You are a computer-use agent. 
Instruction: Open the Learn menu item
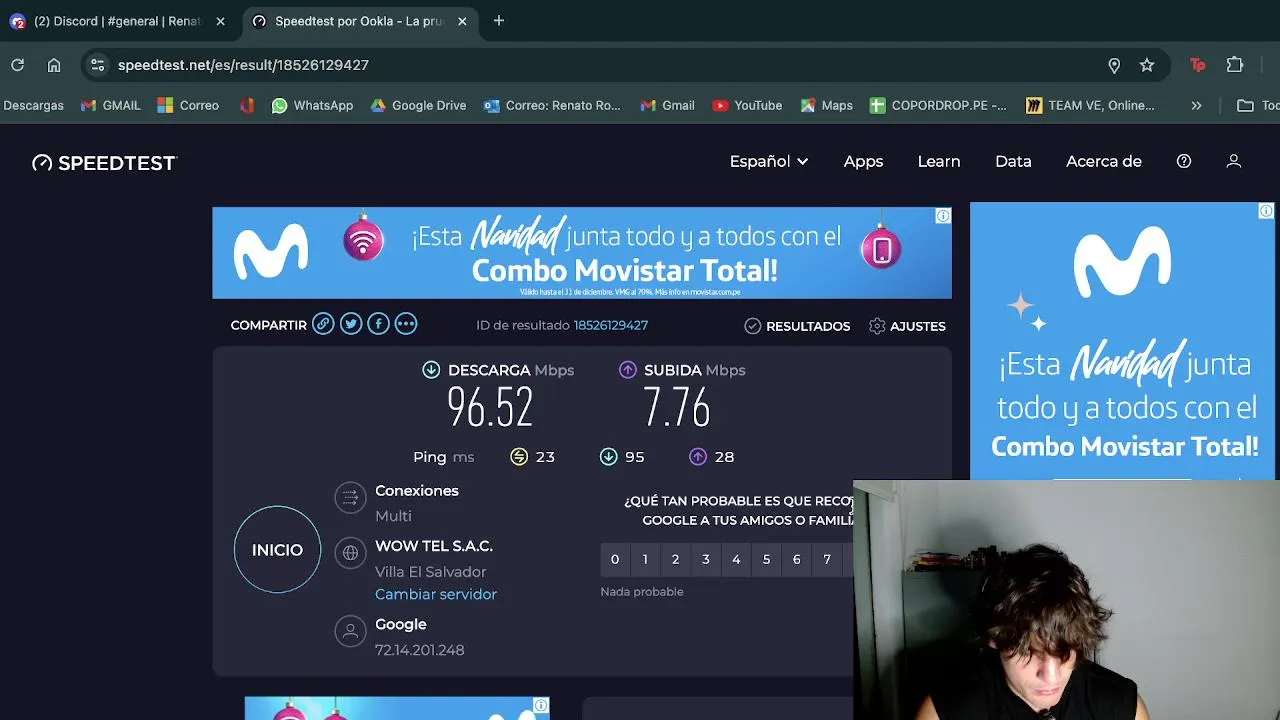tap(939, 161)
